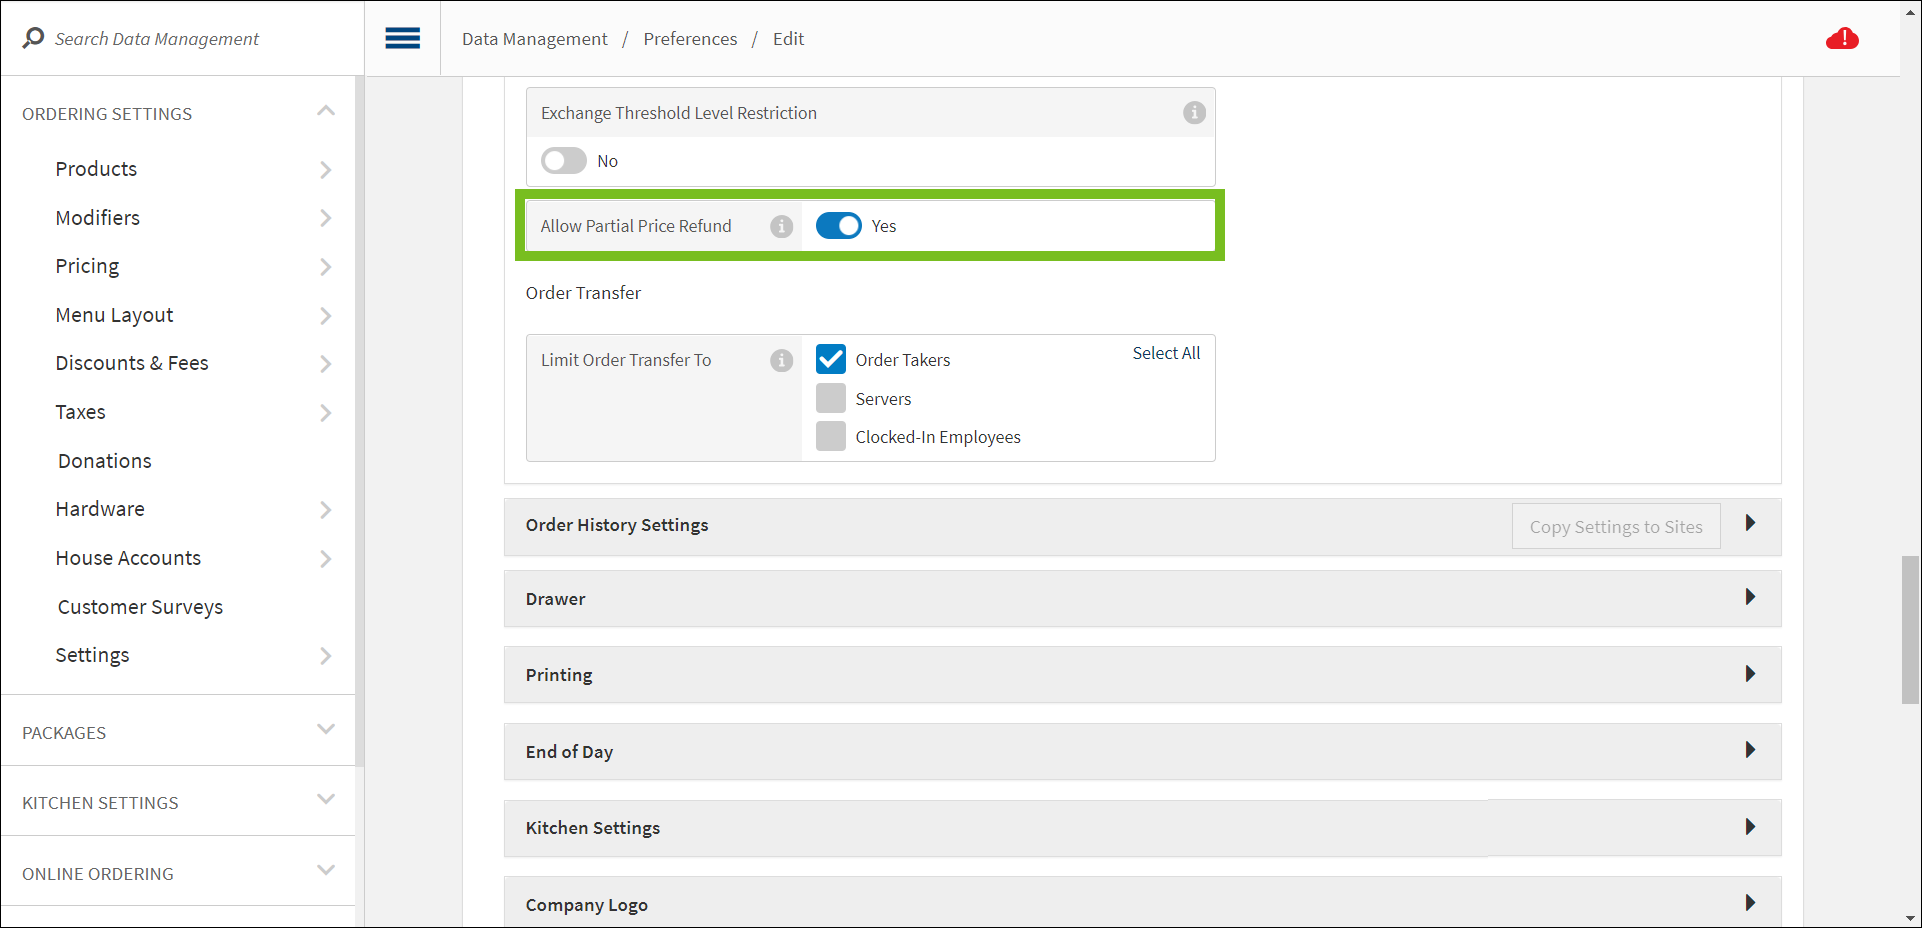Click Copy Settings to Sites button
Screen dimensions: 1922x928
coord(1615,527)
